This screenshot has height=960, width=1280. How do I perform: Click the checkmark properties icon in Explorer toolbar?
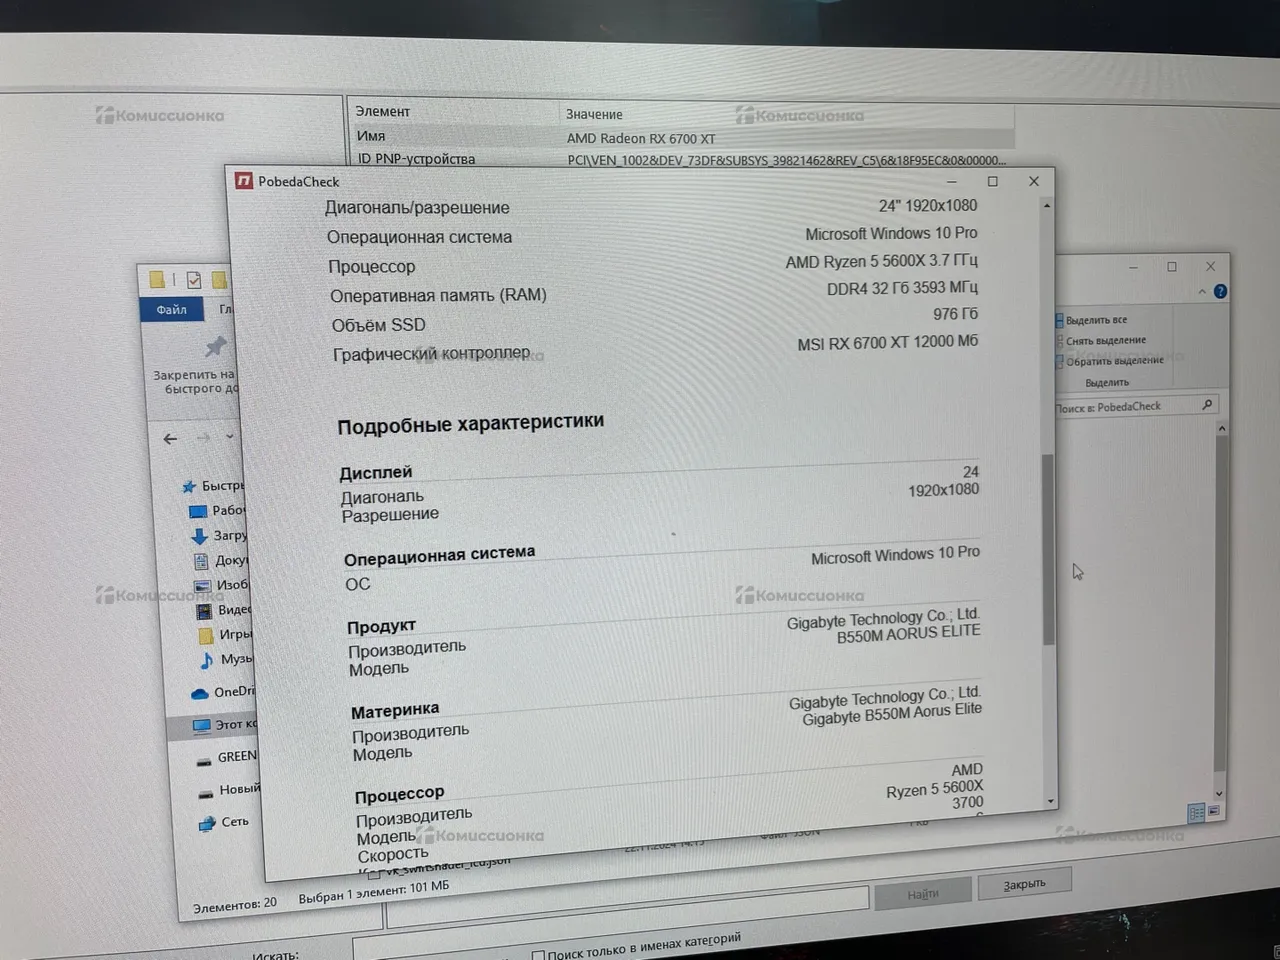coord(194,280)
